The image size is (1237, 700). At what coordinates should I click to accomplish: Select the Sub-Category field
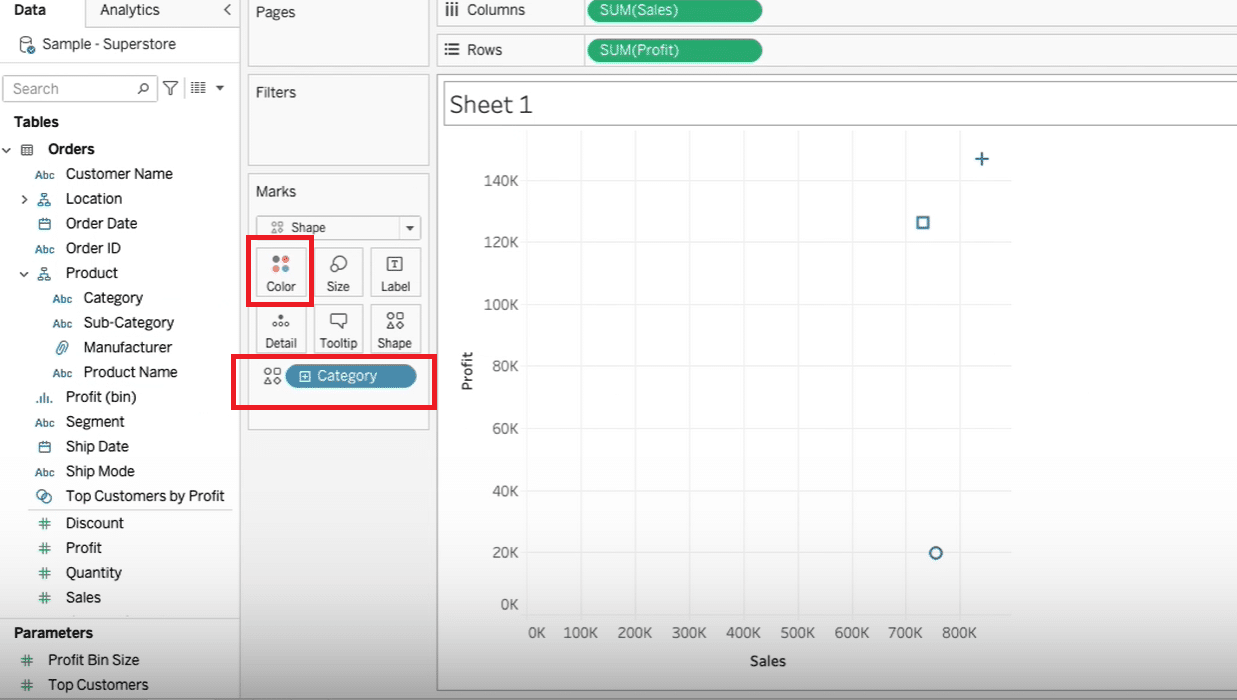(129, 323)
